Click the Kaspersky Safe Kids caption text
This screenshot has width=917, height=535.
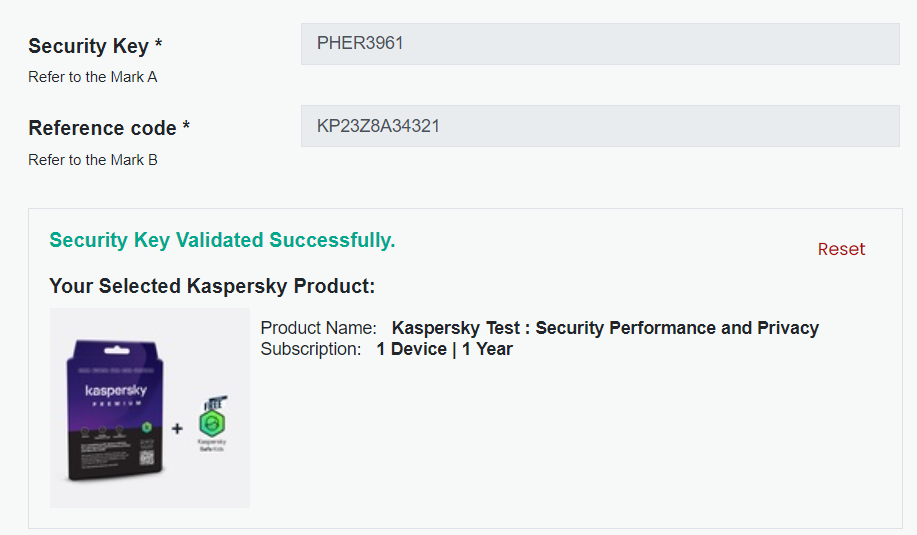click(x=212, y=445)
